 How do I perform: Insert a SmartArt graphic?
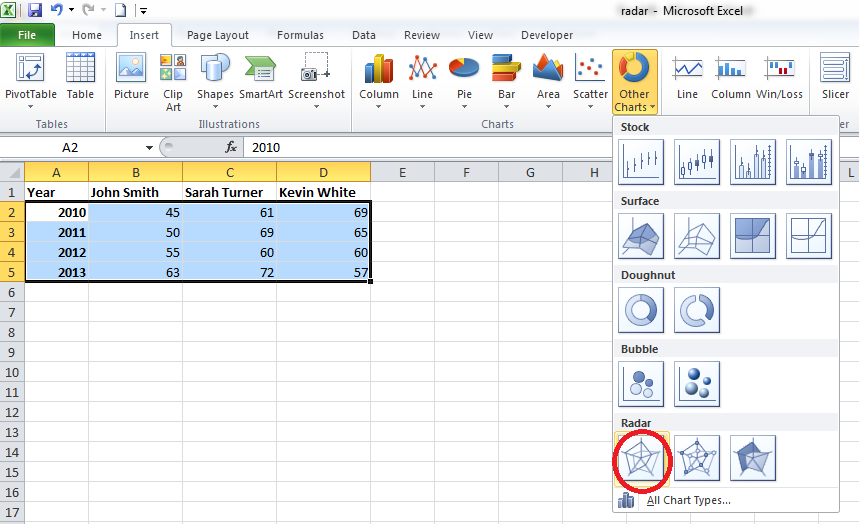[x=261, y=76]
